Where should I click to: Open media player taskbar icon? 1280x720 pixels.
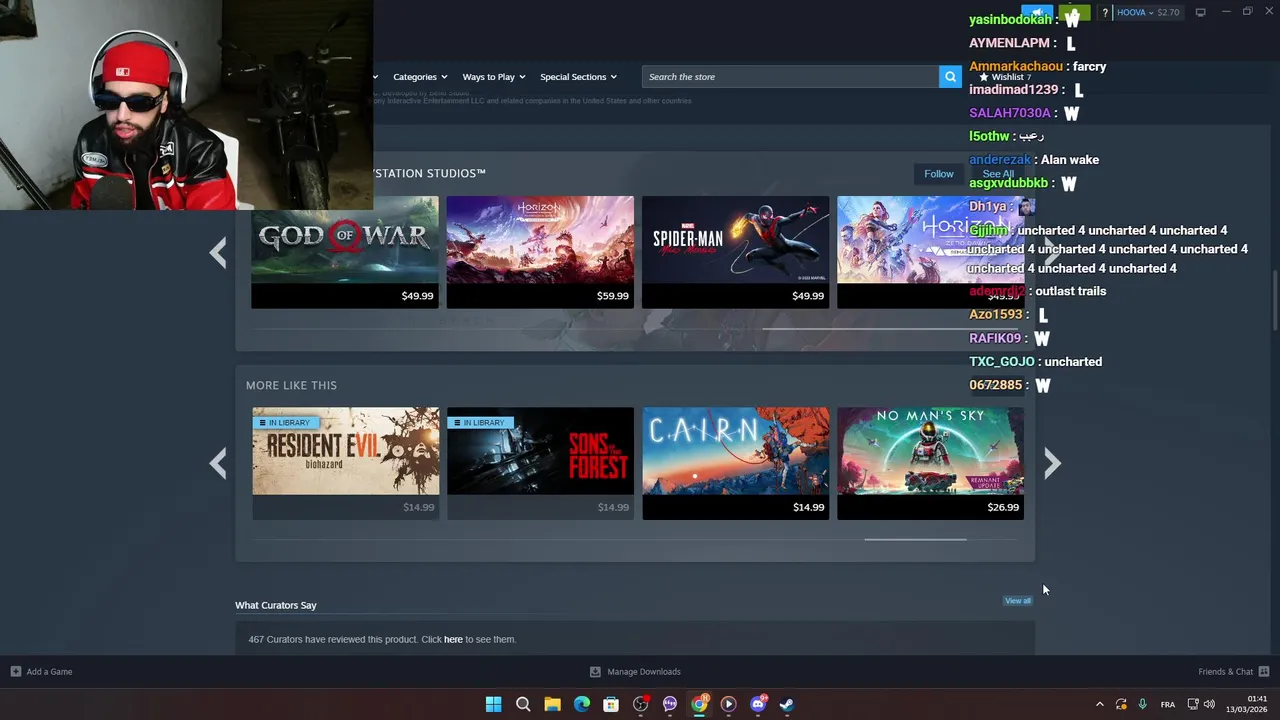point(729,704)
